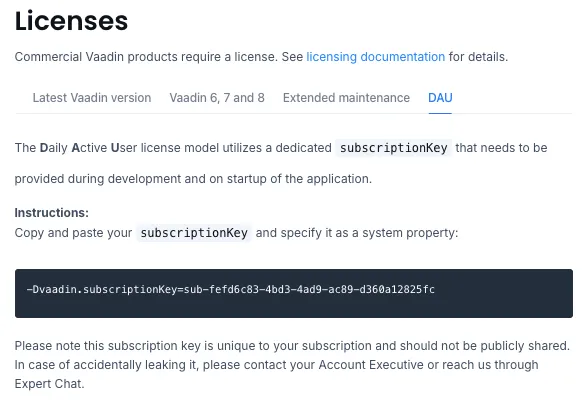Click the active DAU tab
The image size is (587, 411).
tap(440, 98)
